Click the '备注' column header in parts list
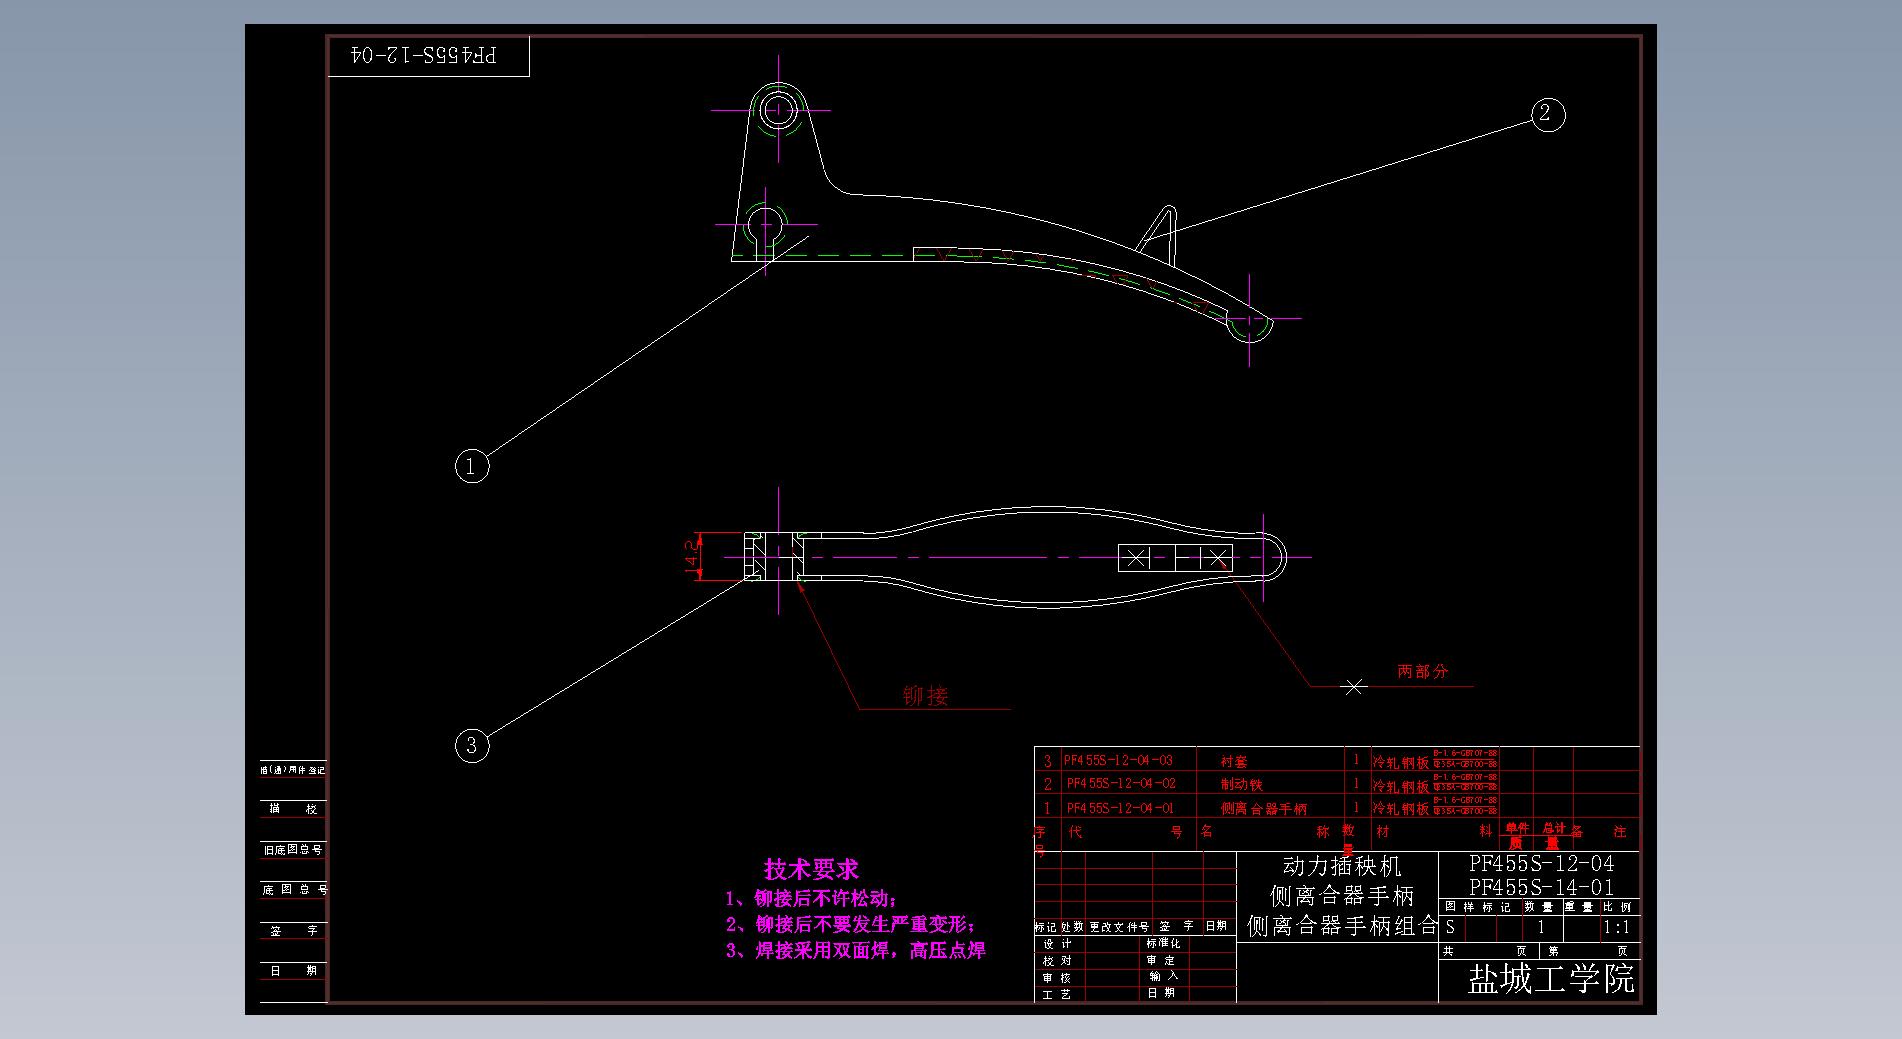1902x1039 pixels. point(1599,831)
